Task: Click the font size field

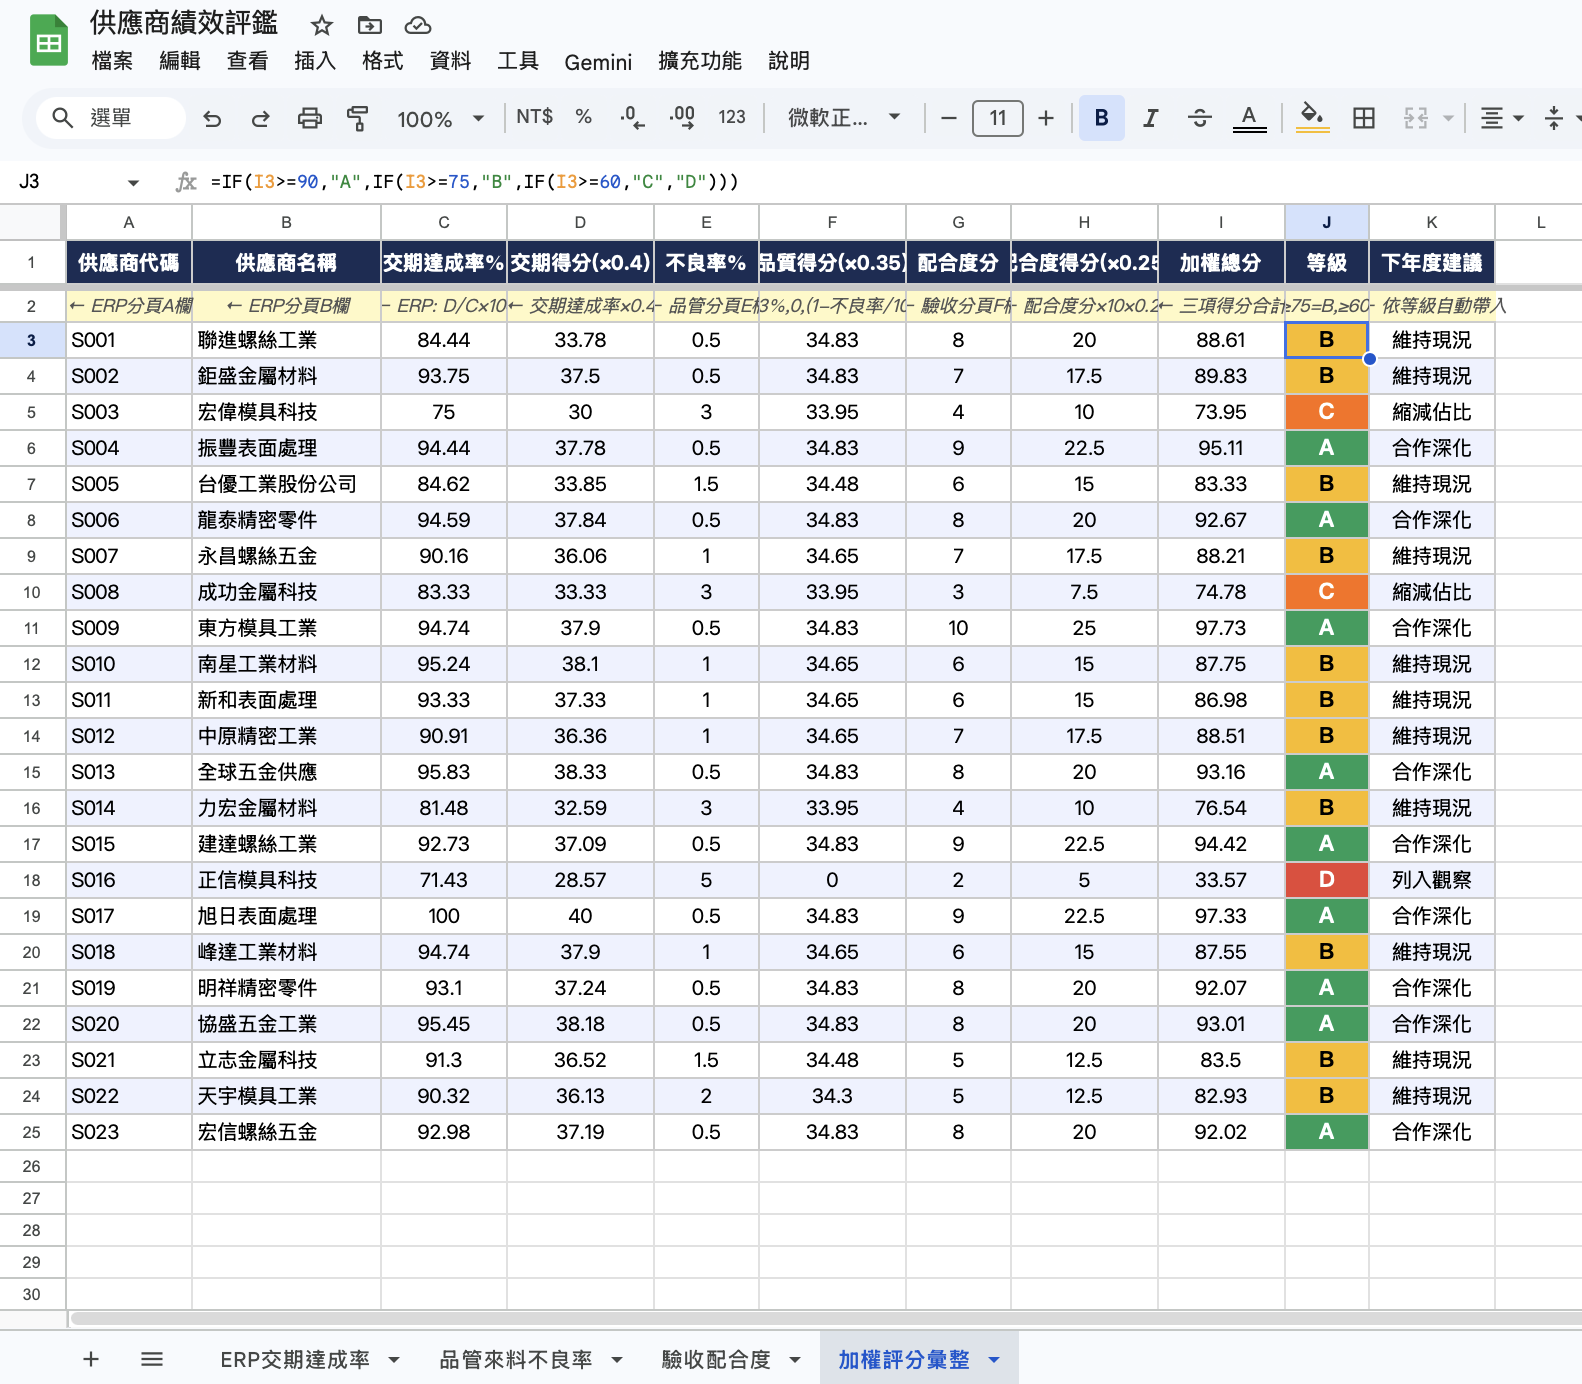Action: tap(998, 118)
